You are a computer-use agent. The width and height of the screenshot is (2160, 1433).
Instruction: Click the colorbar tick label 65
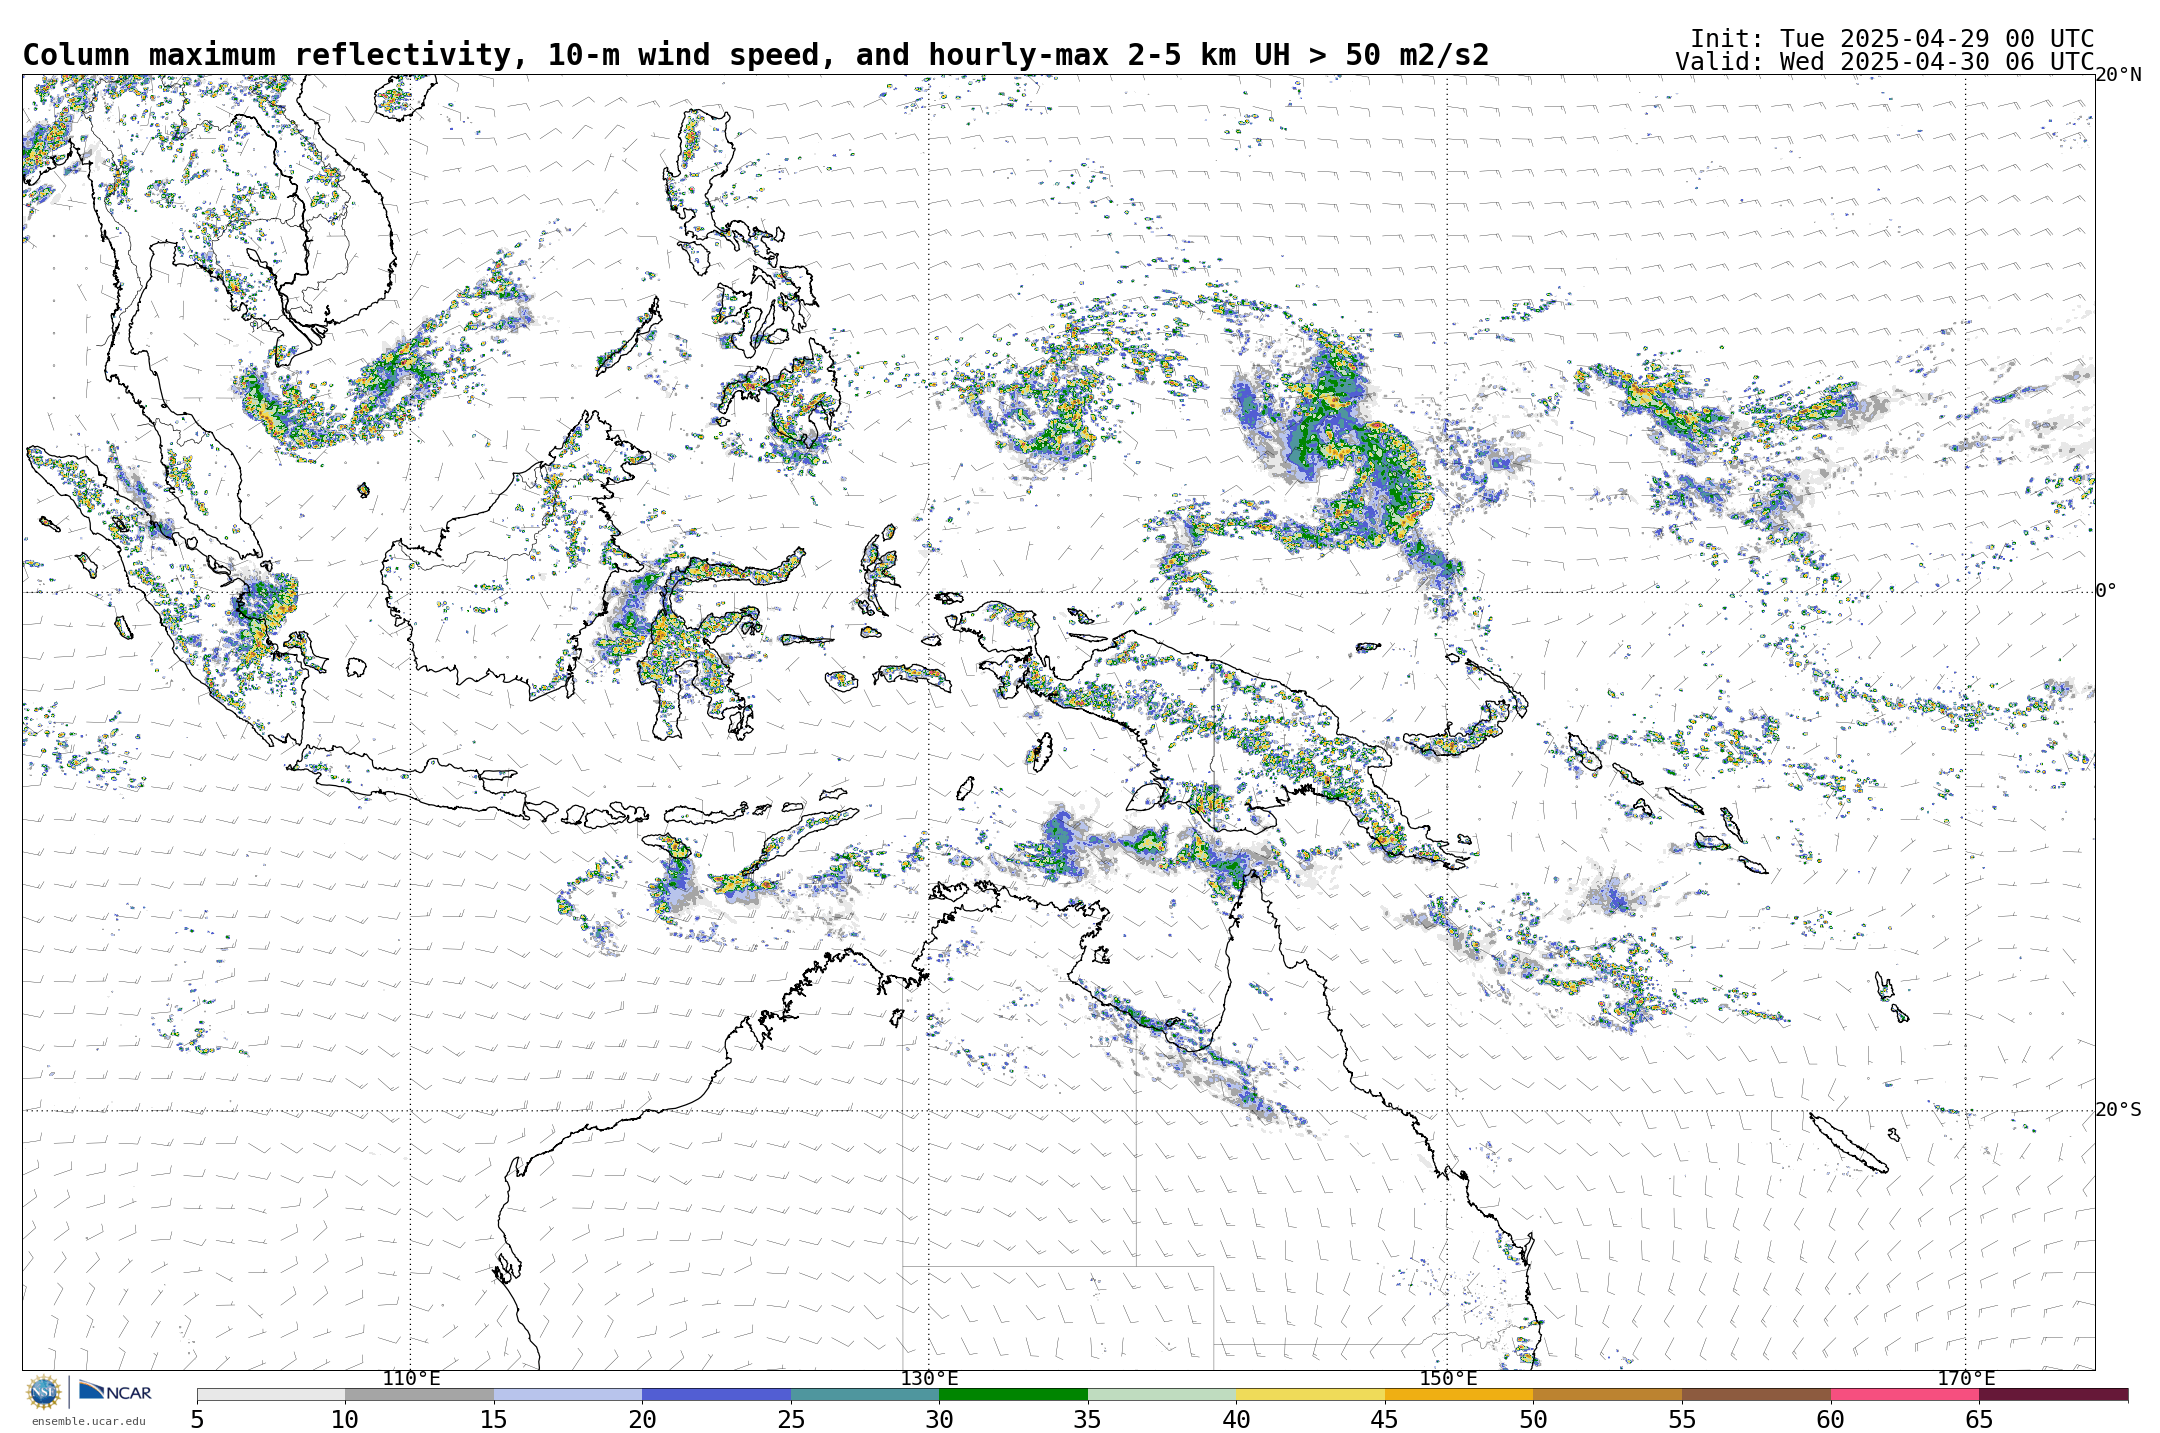(x=1979, y=1420)
